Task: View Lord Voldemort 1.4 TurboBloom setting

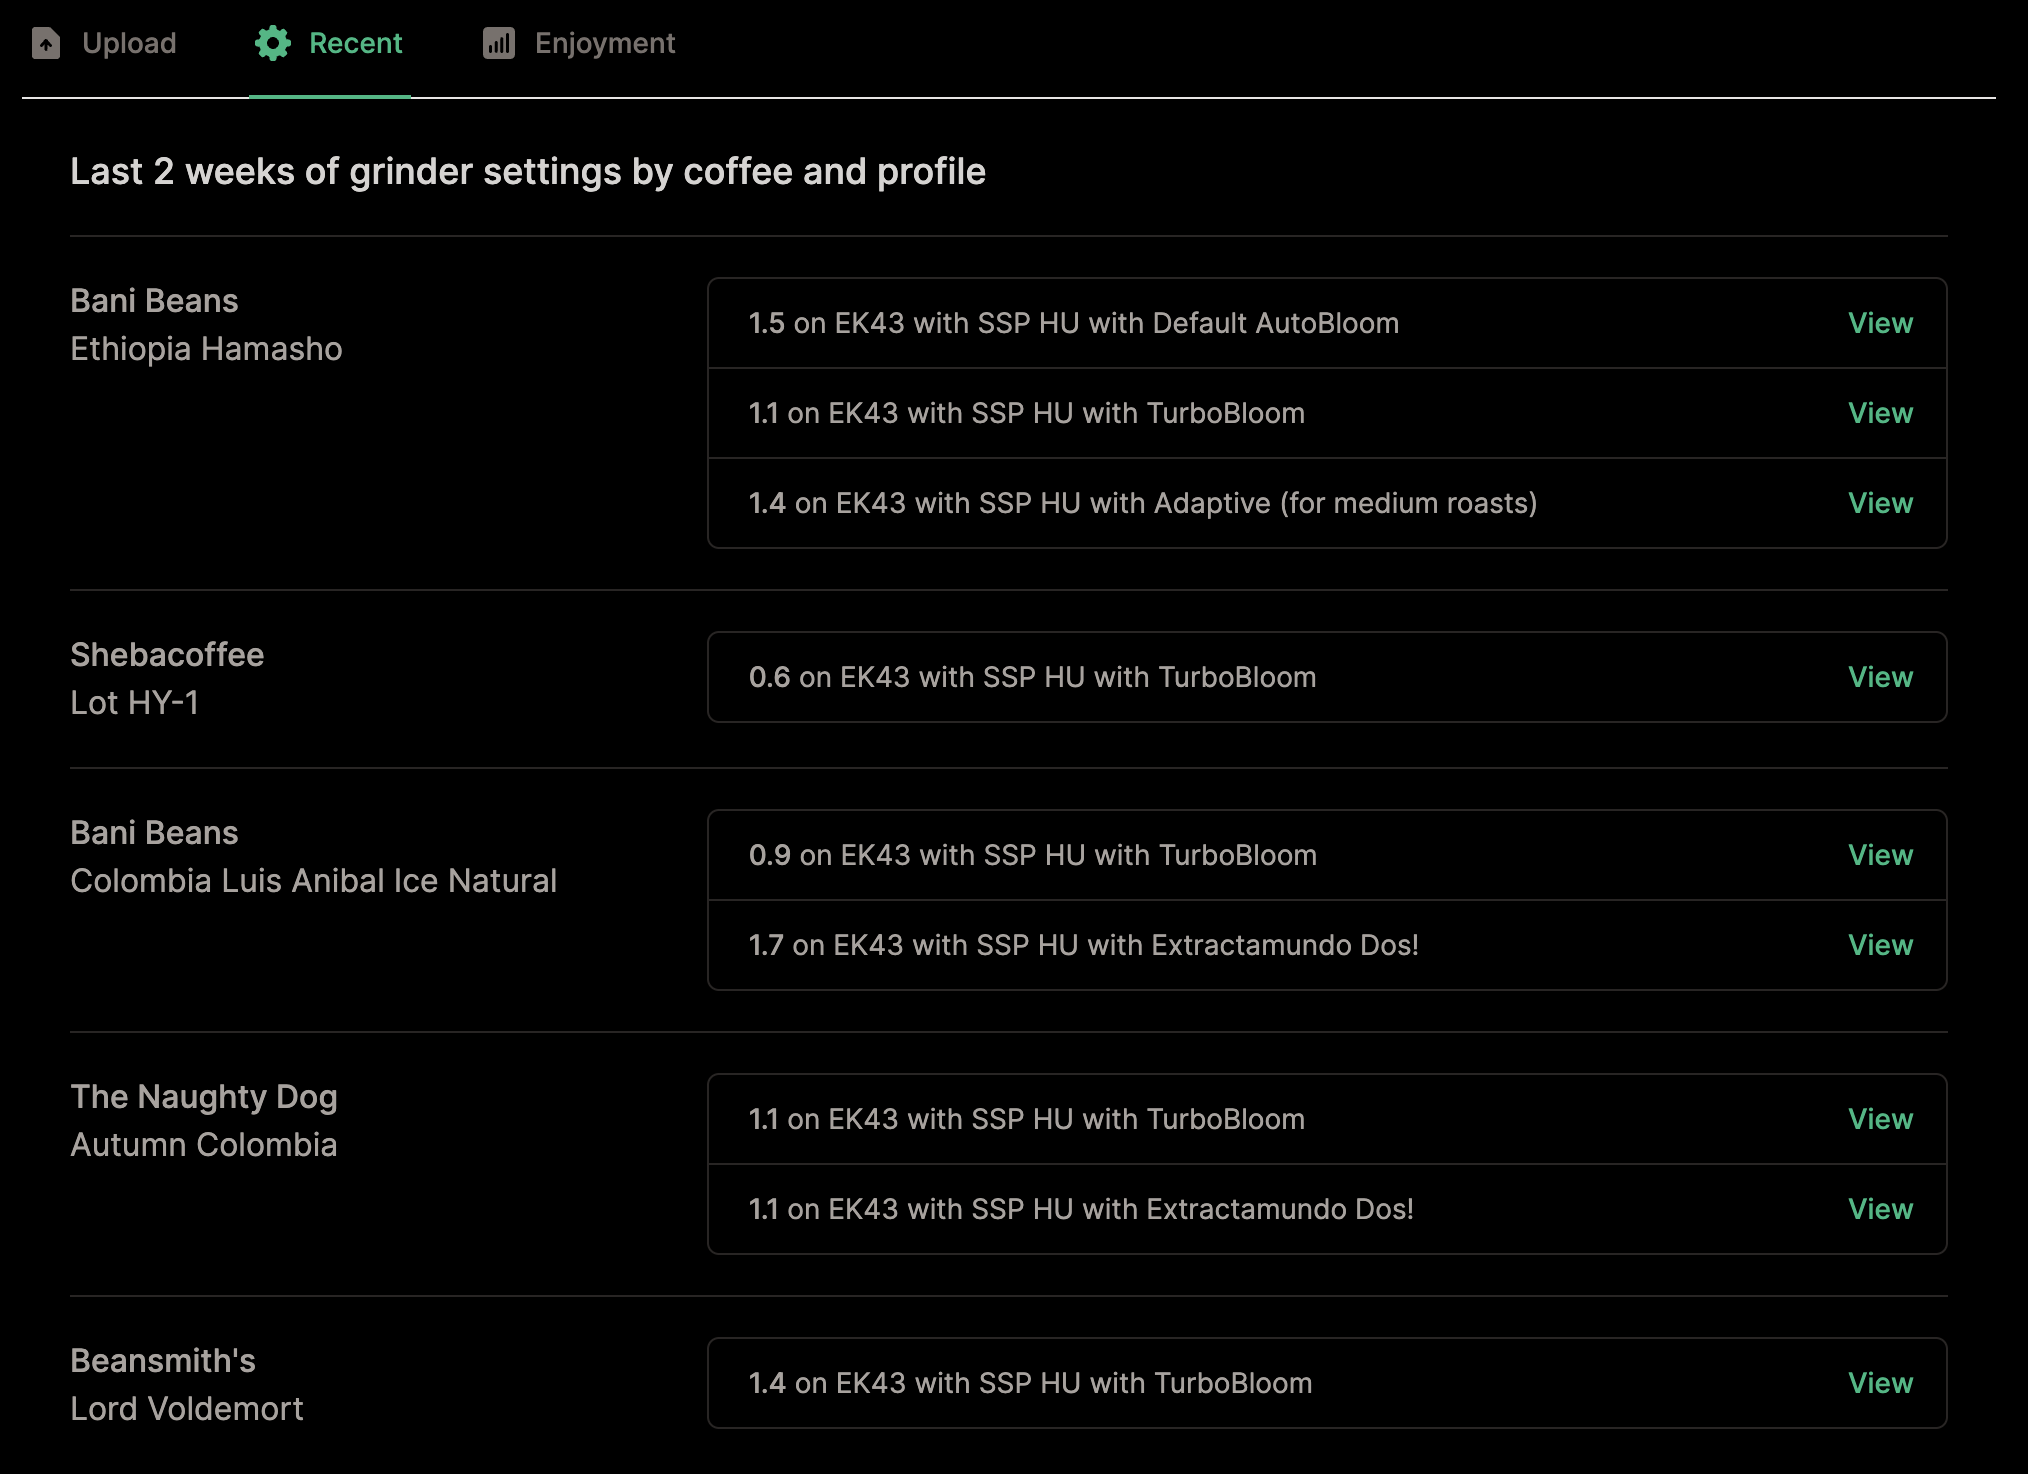Action: [x=1879, y=1383]
